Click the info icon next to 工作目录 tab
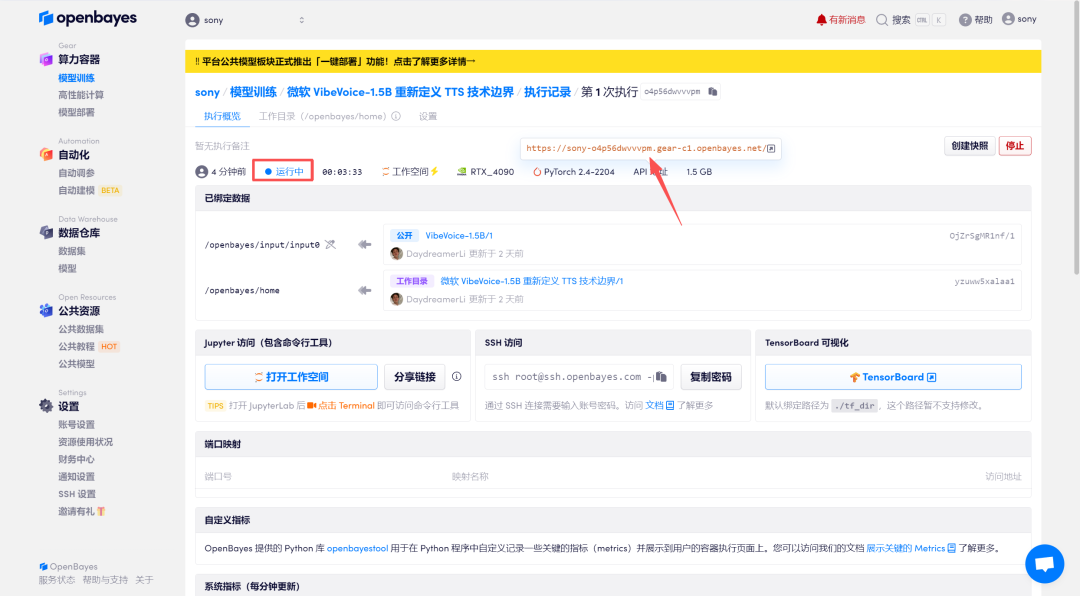Viewport: 1080px width, 596px height. coord(396,116)
